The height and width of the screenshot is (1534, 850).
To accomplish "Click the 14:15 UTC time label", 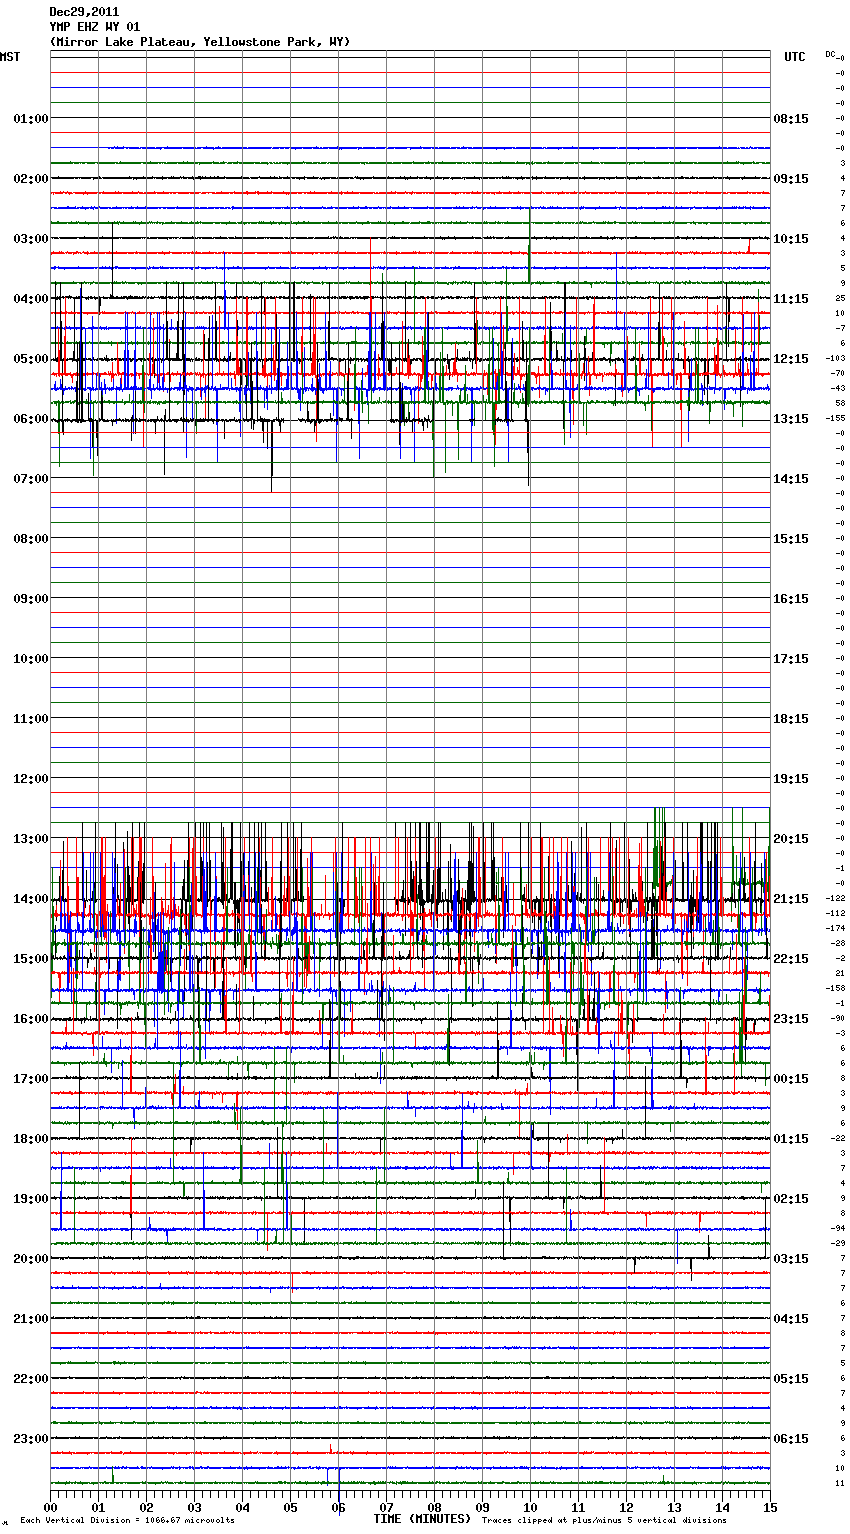I will [x=791, y=479].
